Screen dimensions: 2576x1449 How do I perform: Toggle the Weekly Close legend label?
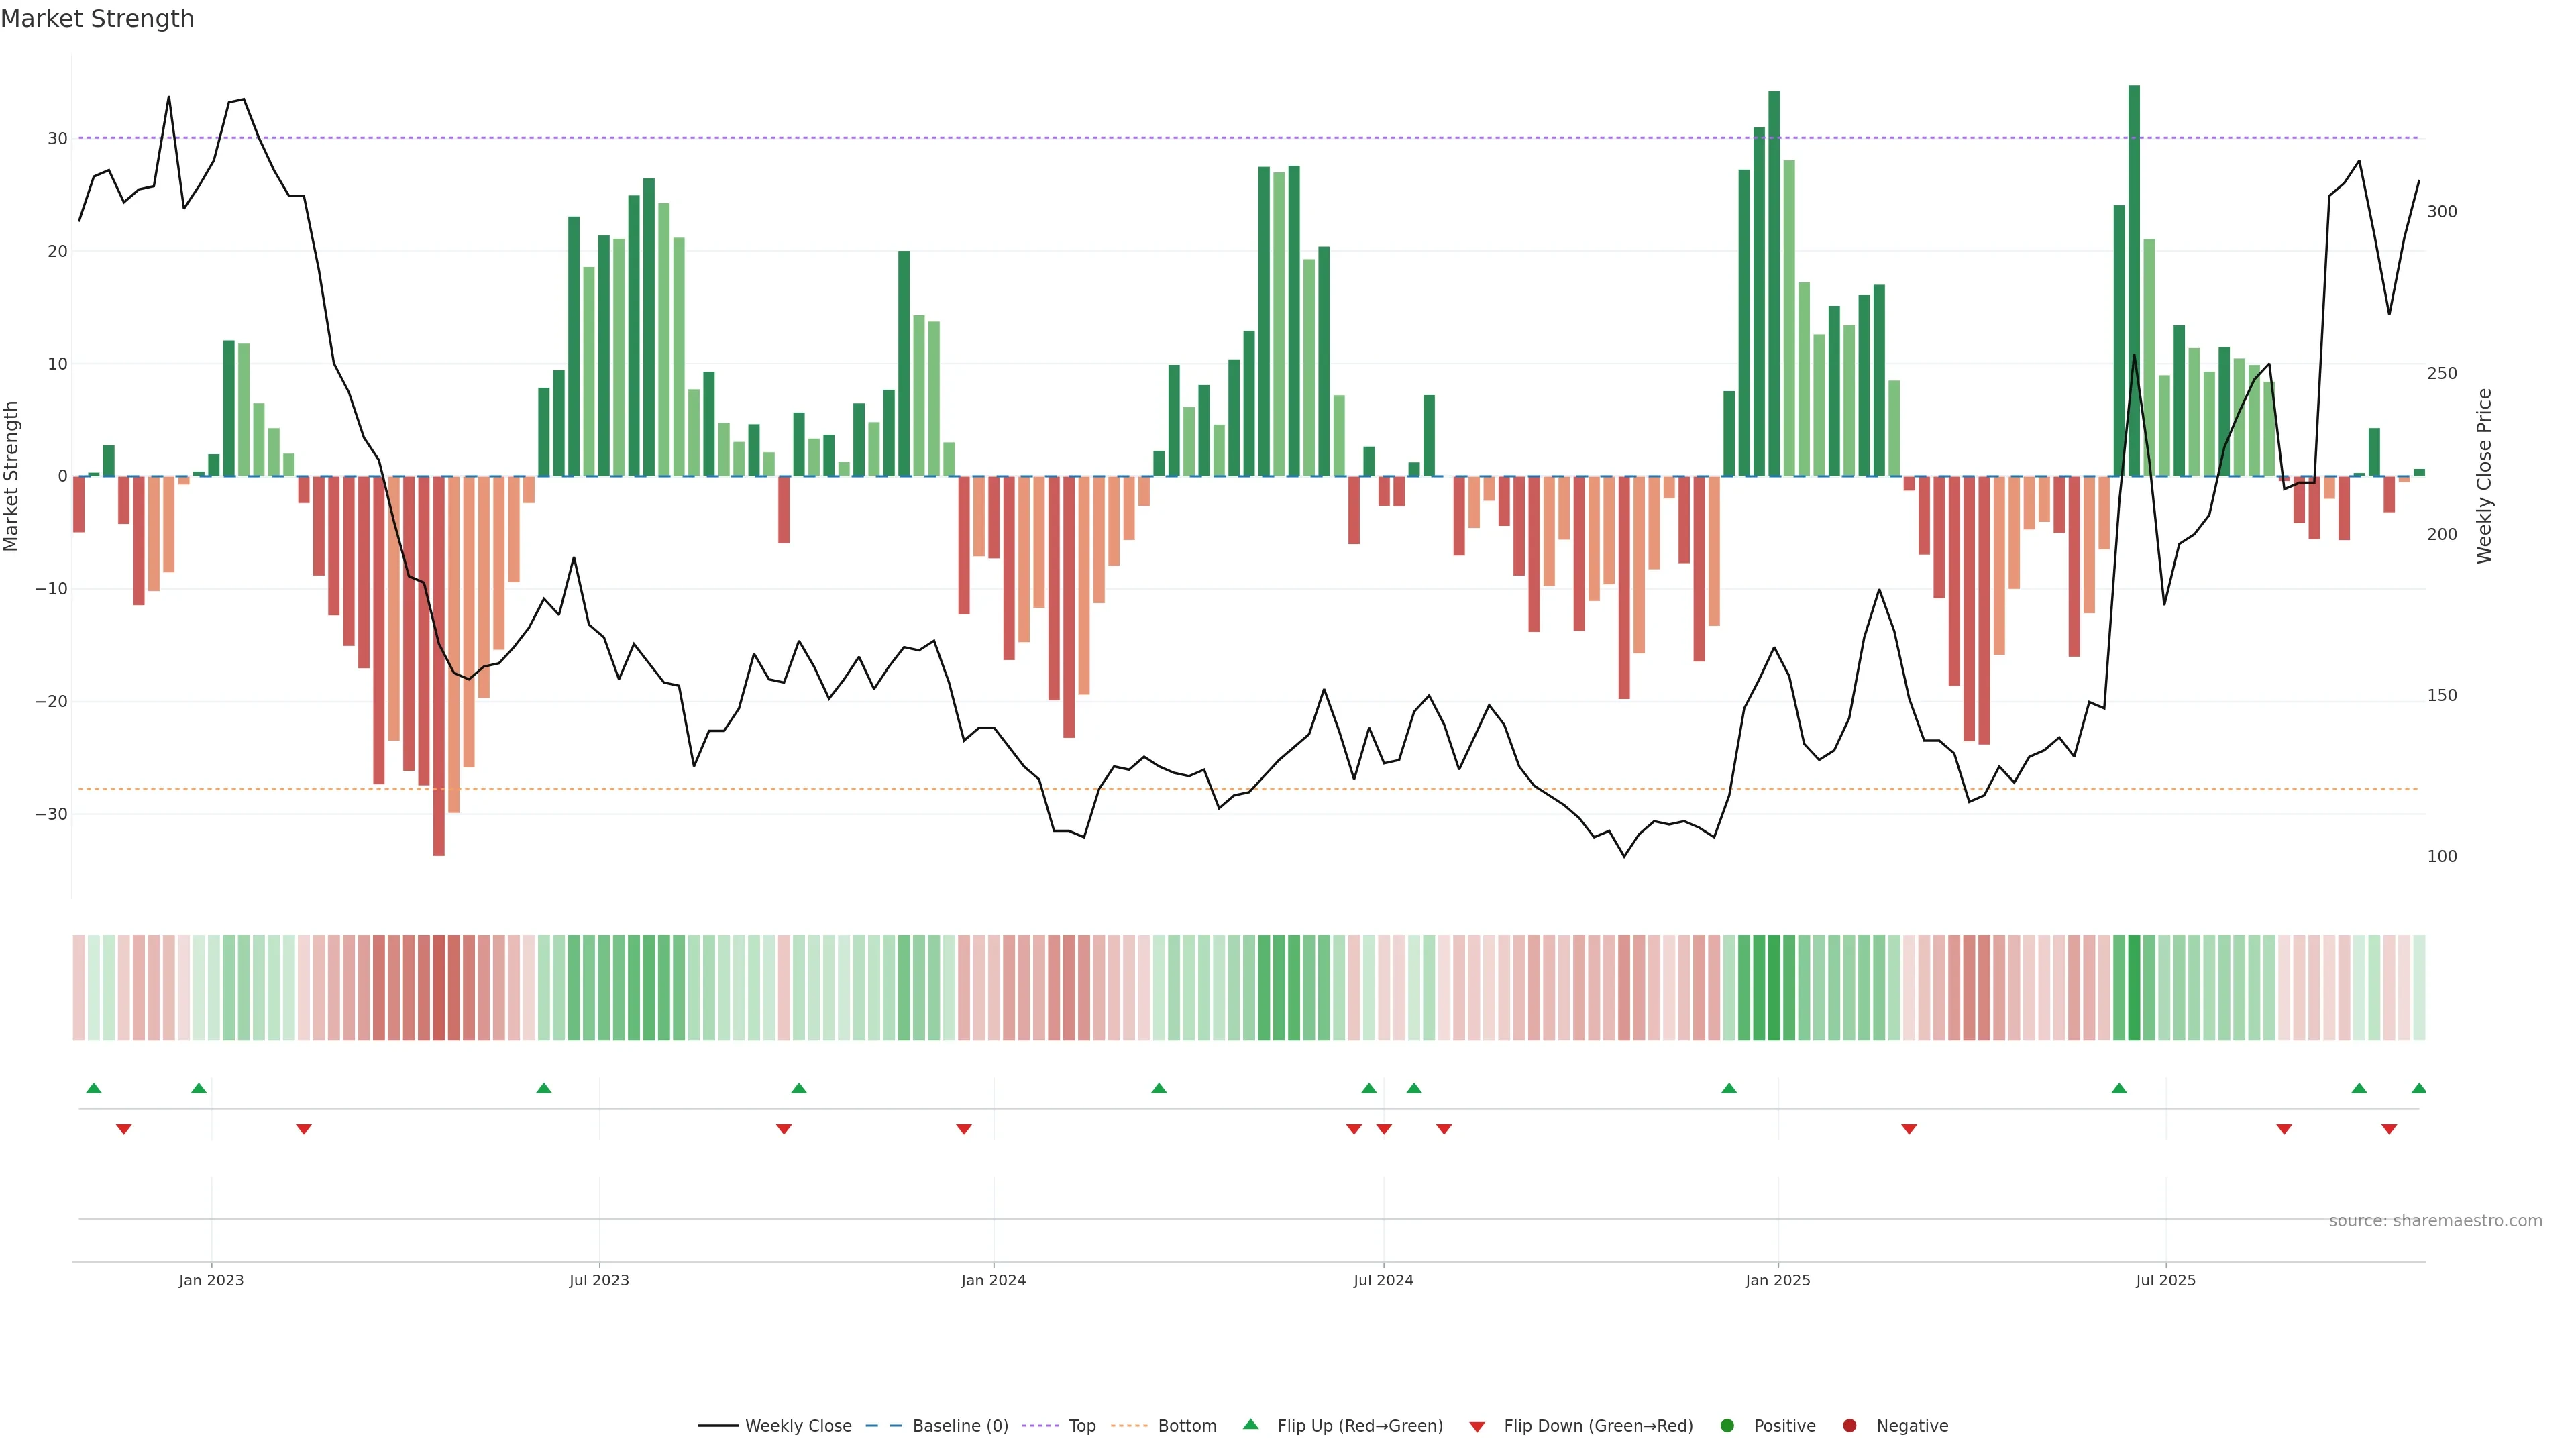click(x=798, y=1426)
